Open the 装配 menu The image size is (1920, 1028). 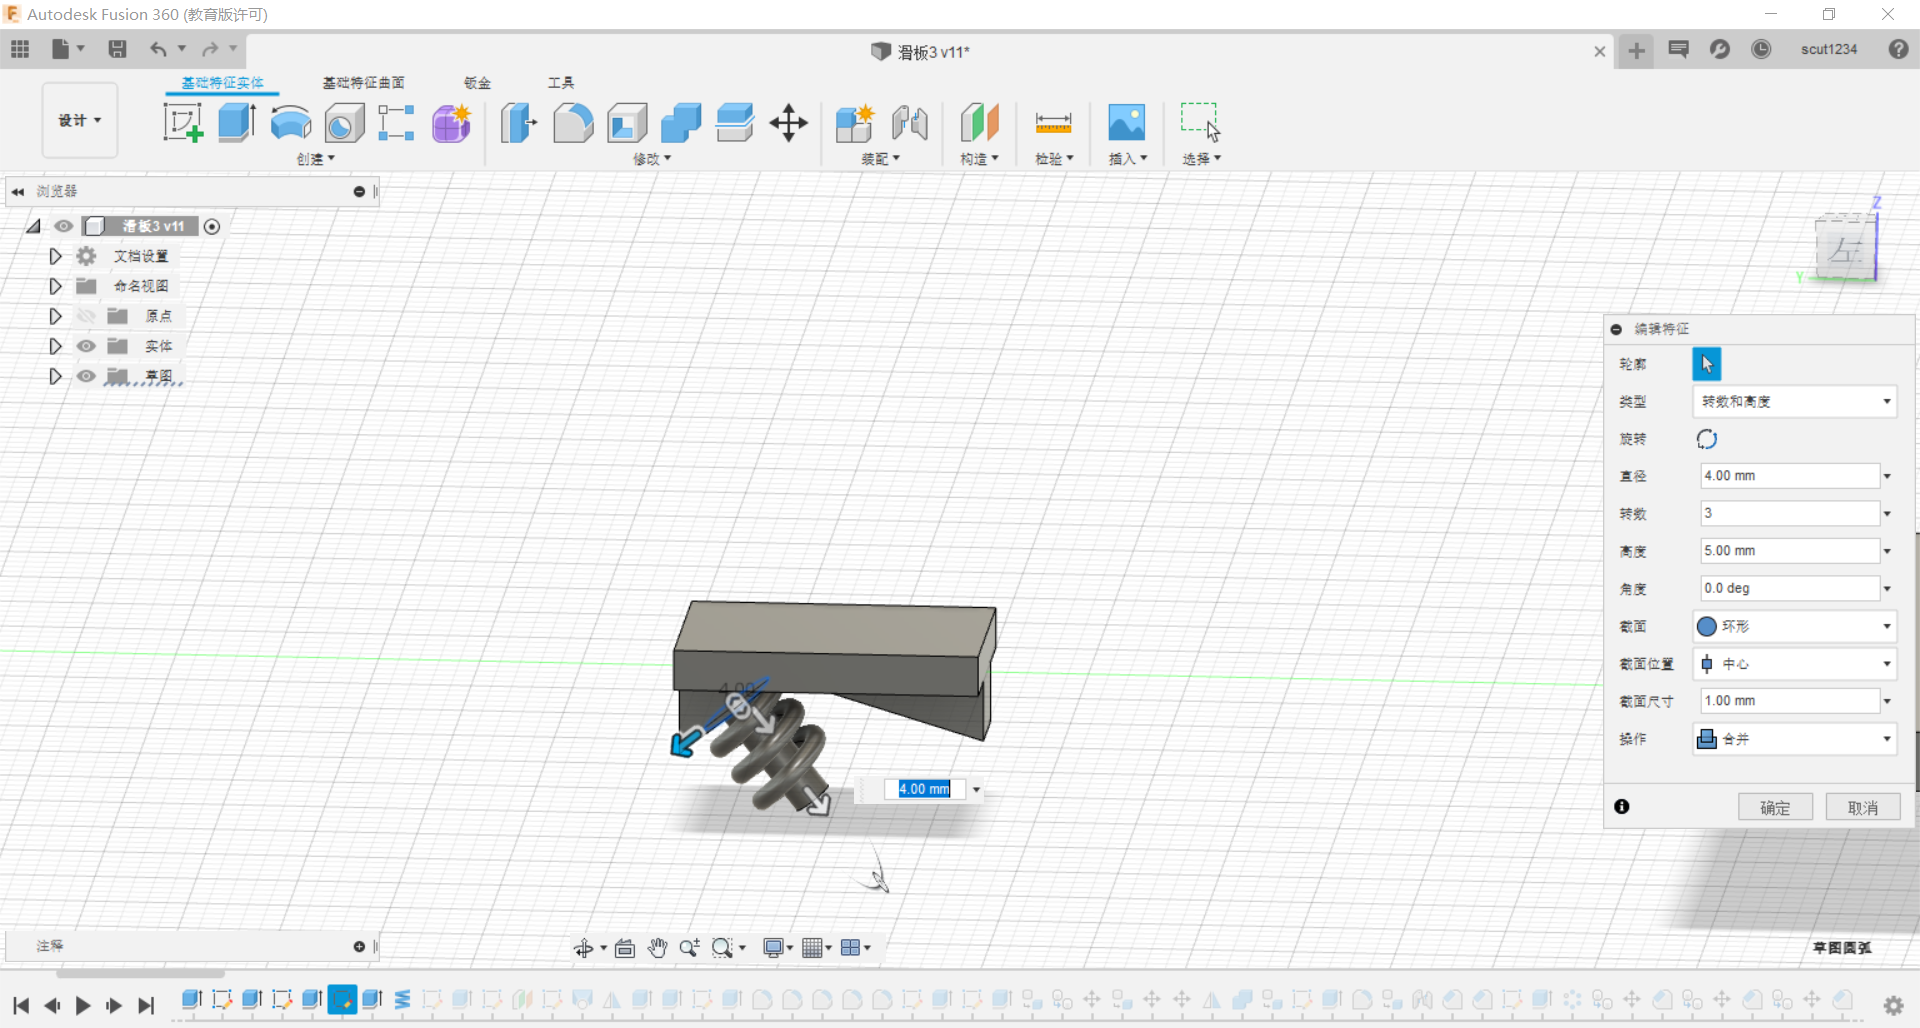pos(881,159)
